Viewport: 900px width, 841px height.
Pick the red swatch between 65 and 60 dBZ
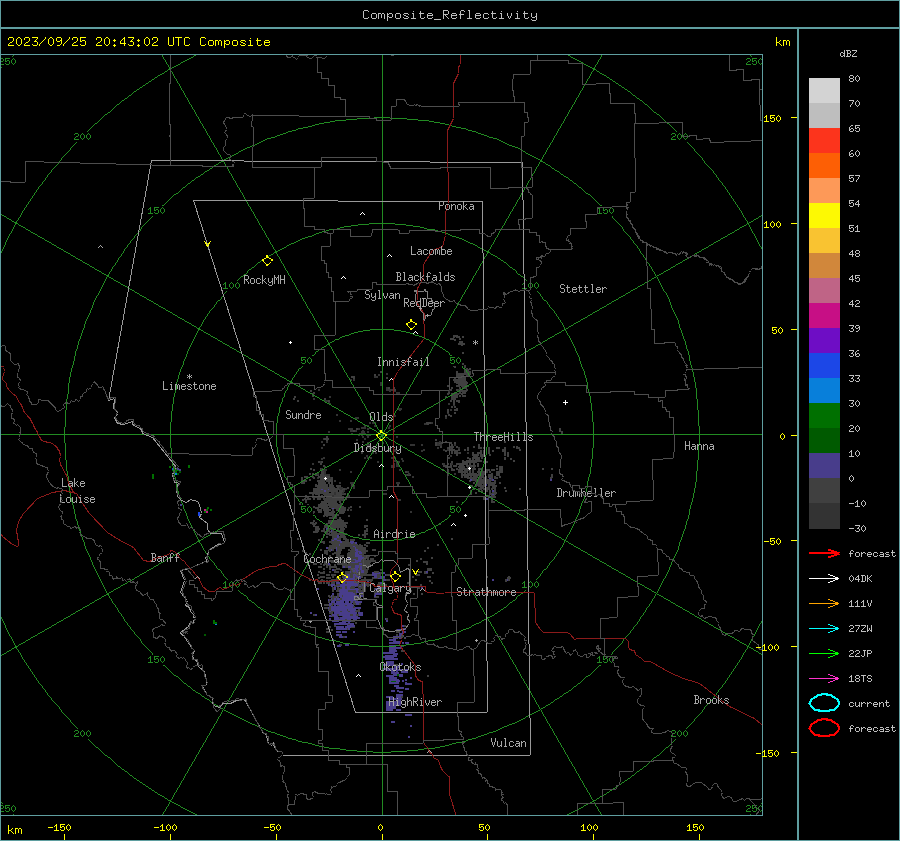click(824, 141)
